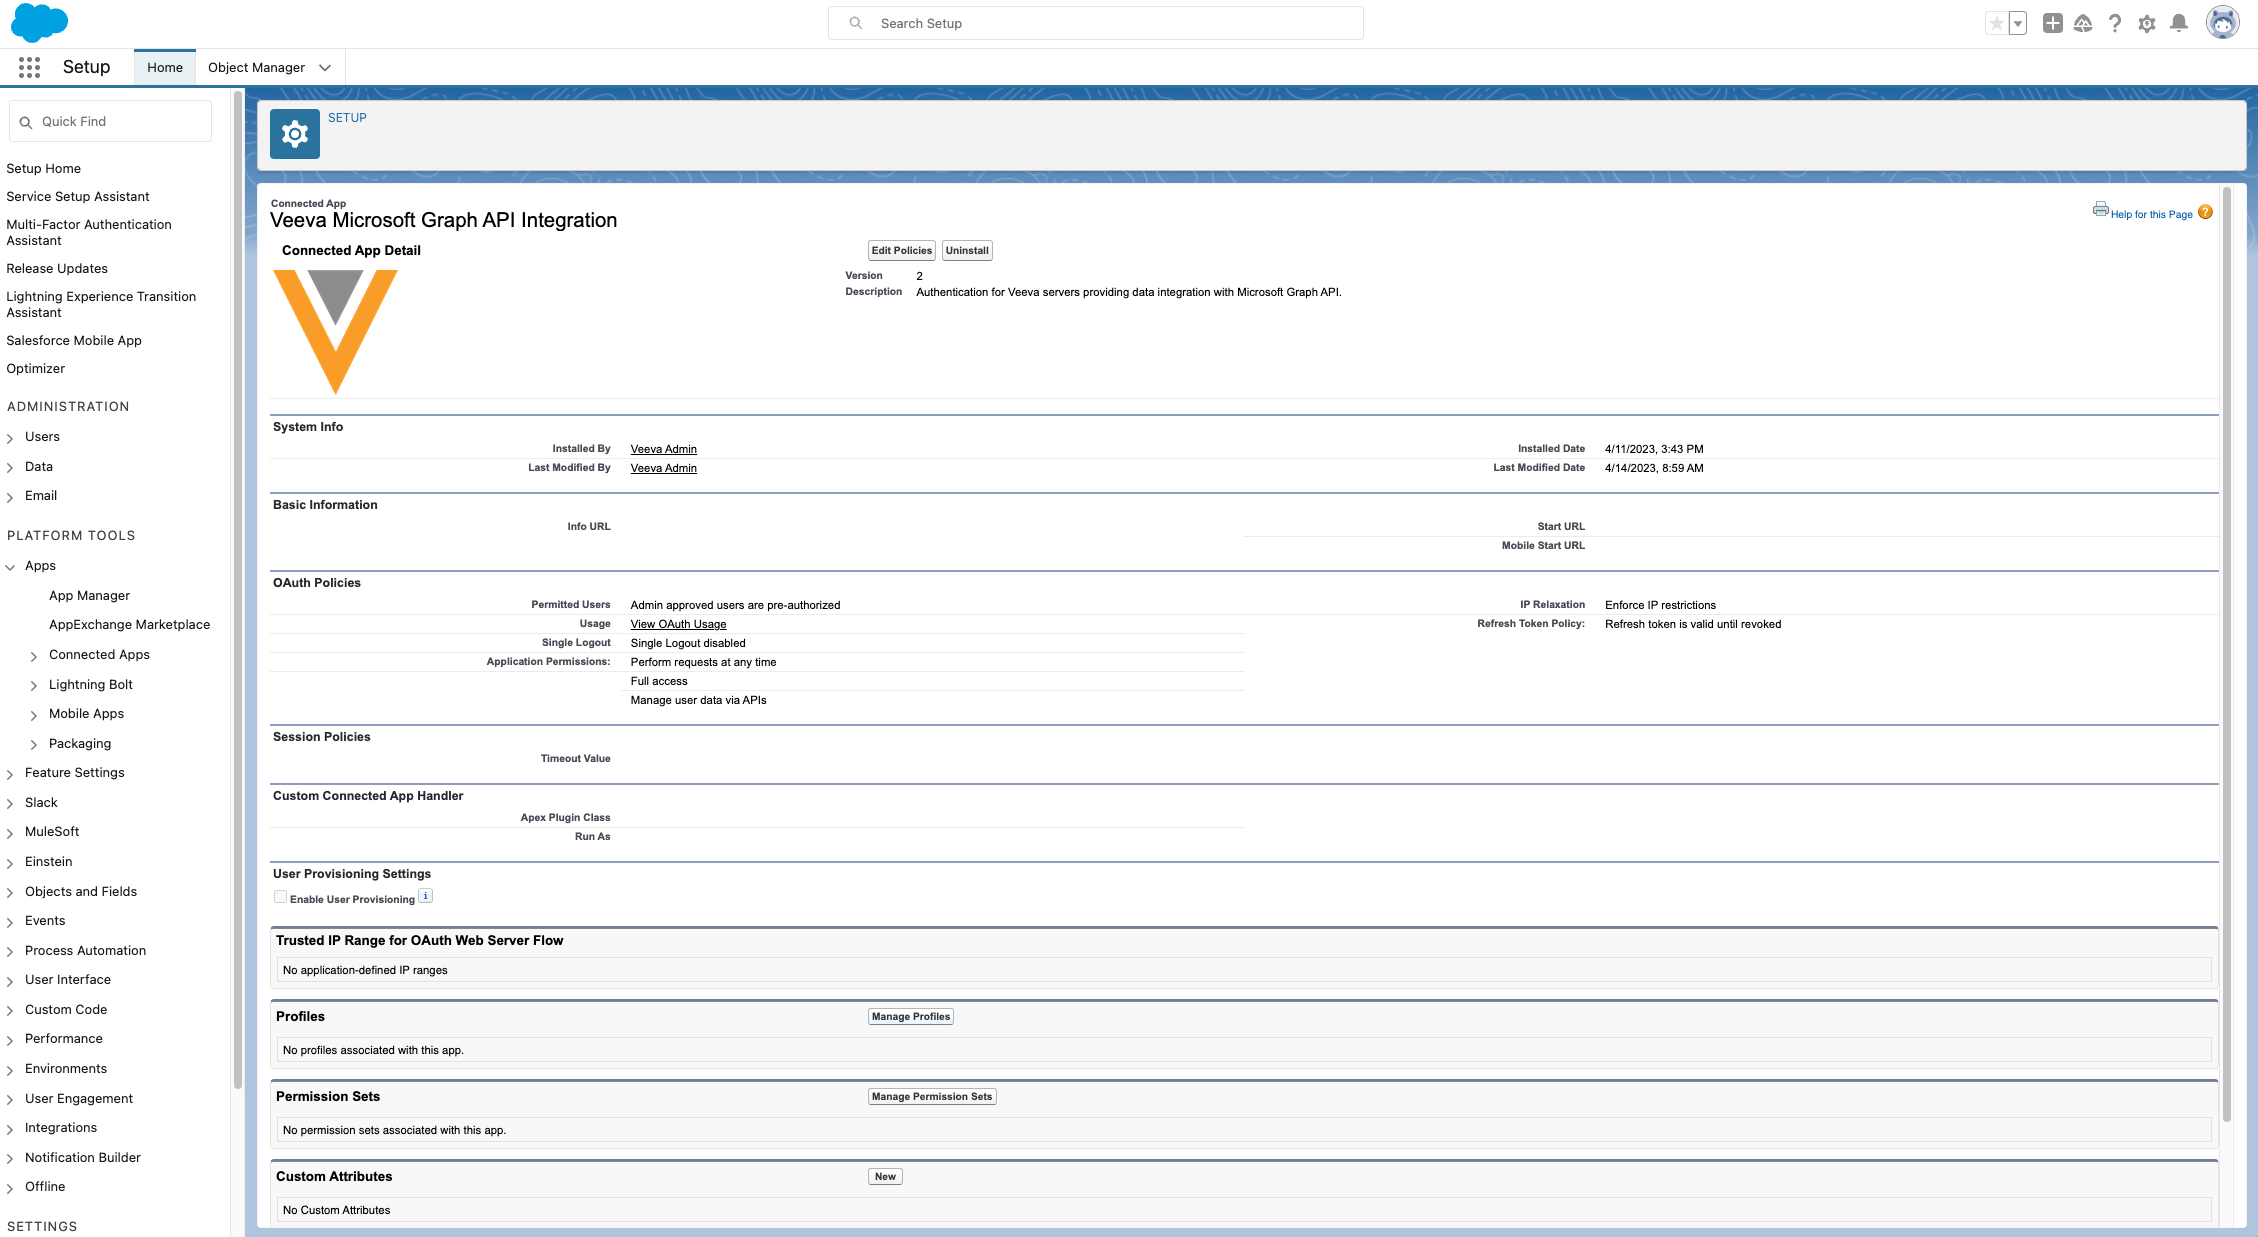
Task: Open App Manager in sidebar
Action: tap(89, 595)
